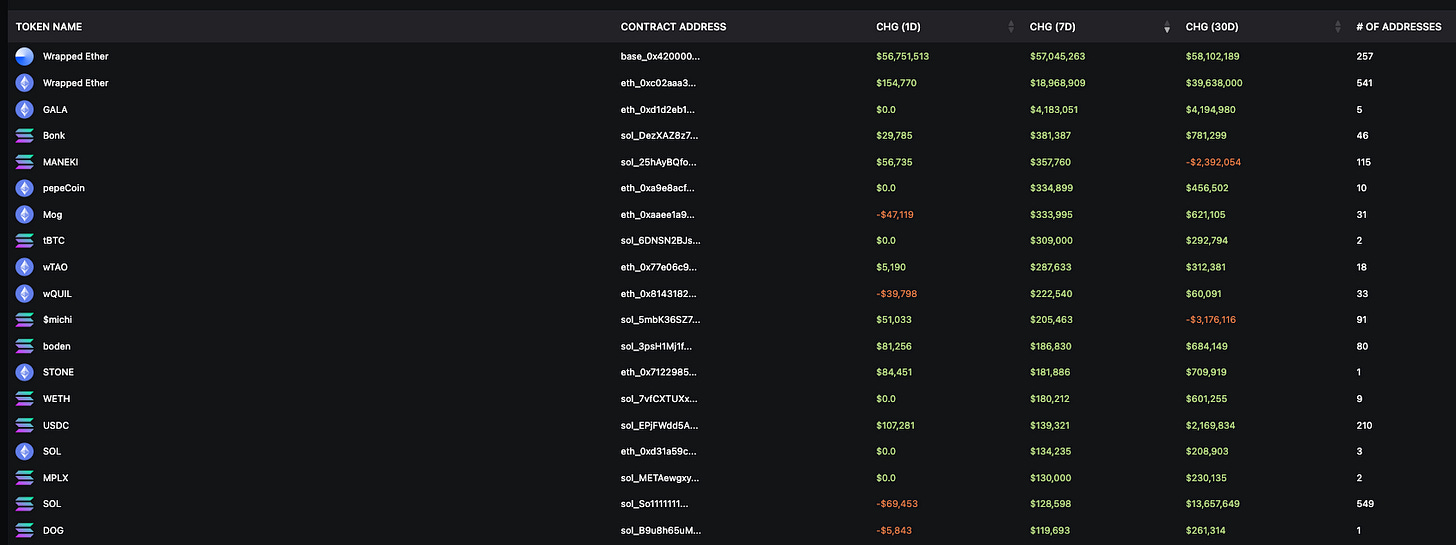
Task: Click the -$2,392,054 thirty-day value for MANEKI
Action: [1213, 162]
